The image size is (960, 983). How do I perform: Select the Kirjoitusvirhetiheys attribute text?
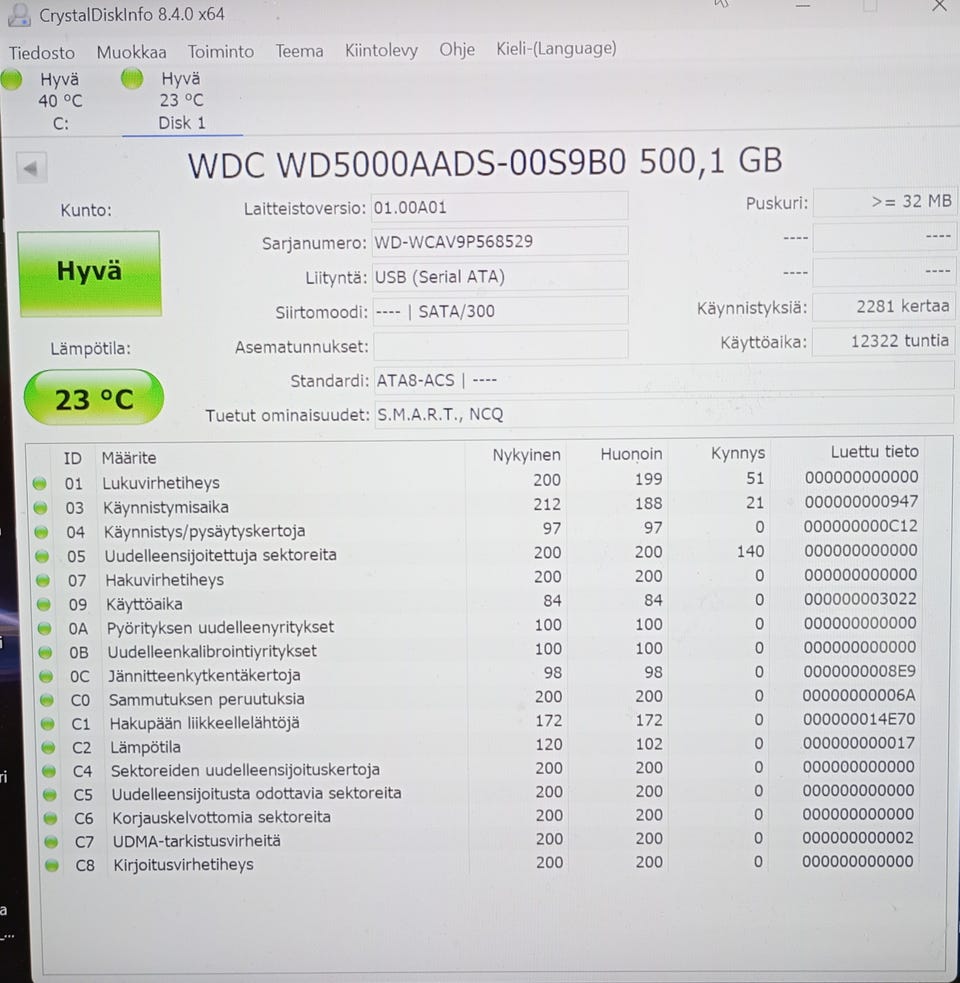tap(183, 865)
